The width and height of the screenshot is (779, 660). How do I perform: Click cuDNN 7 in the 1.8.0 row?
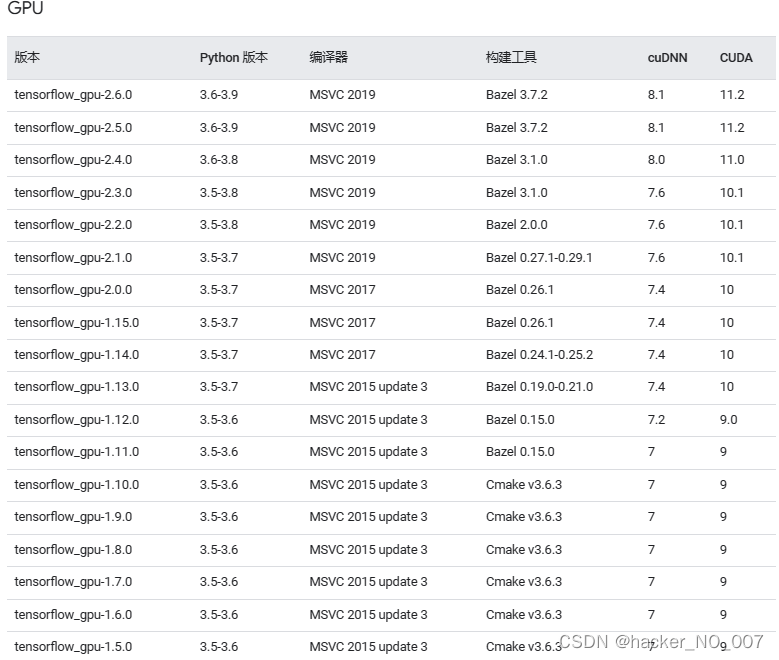[x=651, y=550]
